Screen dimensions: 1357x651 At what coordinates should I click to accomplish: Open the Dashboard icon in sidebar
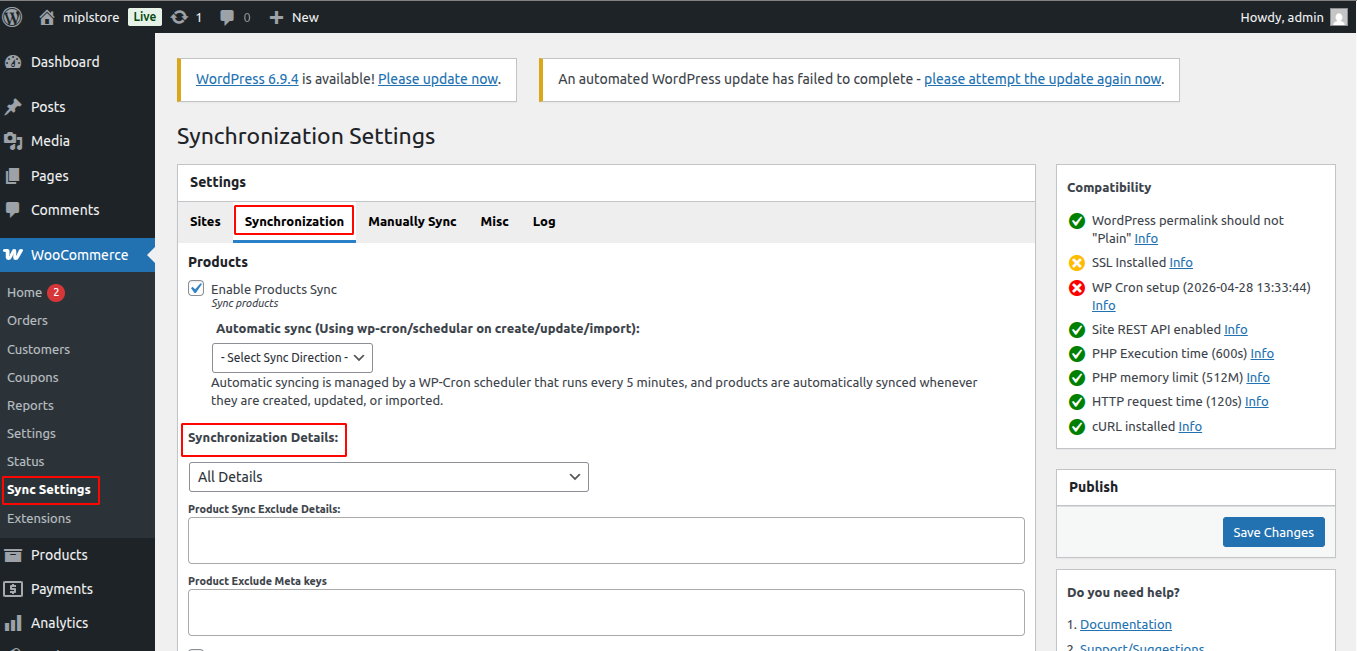[x=13, y=62]
